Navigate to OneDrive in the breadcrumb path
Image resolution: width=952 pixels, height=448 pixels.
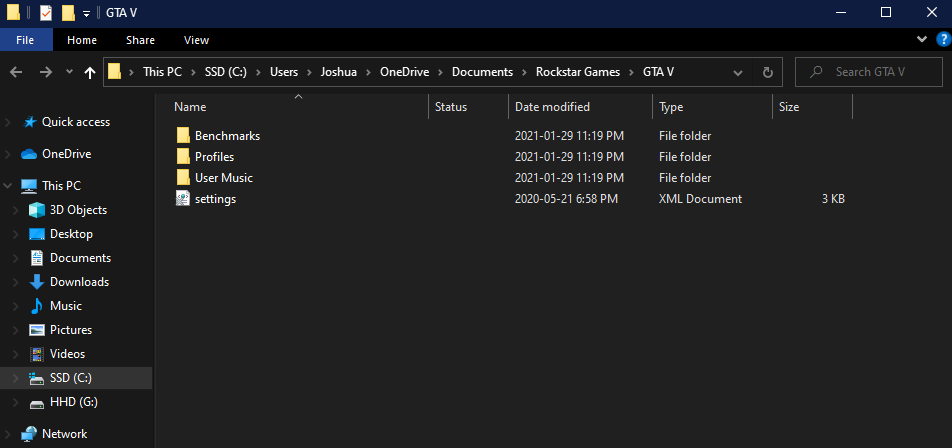click(x=404, y=72)
